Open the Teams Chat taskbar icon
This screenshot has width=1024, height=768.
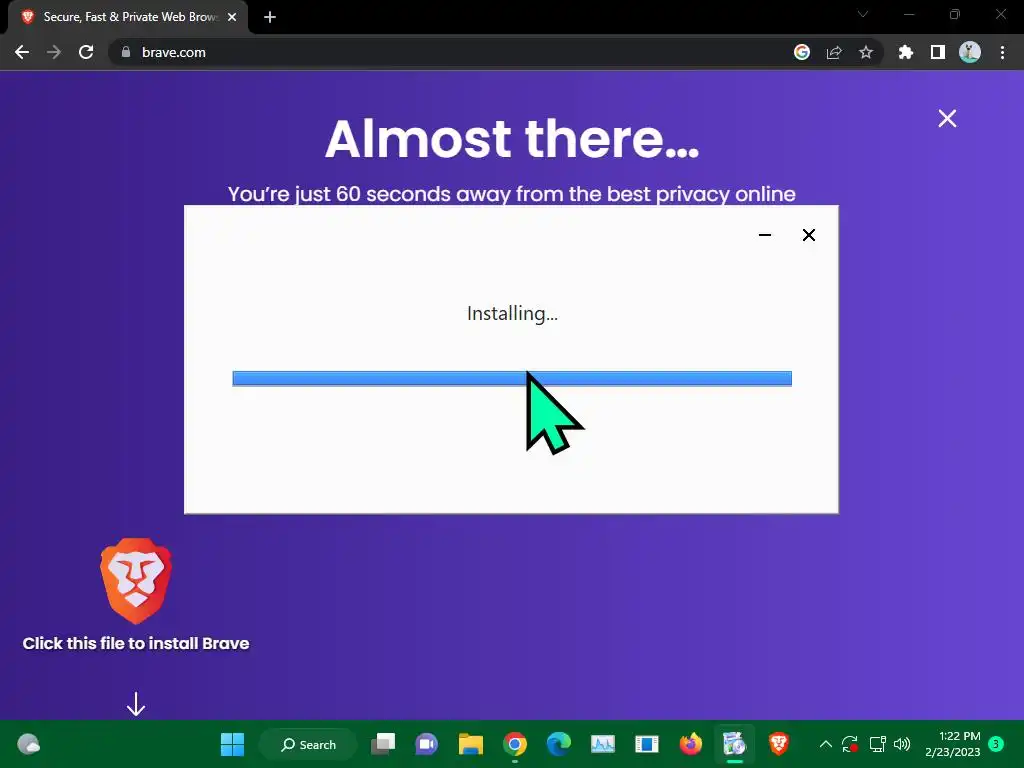tap(426, 744)
